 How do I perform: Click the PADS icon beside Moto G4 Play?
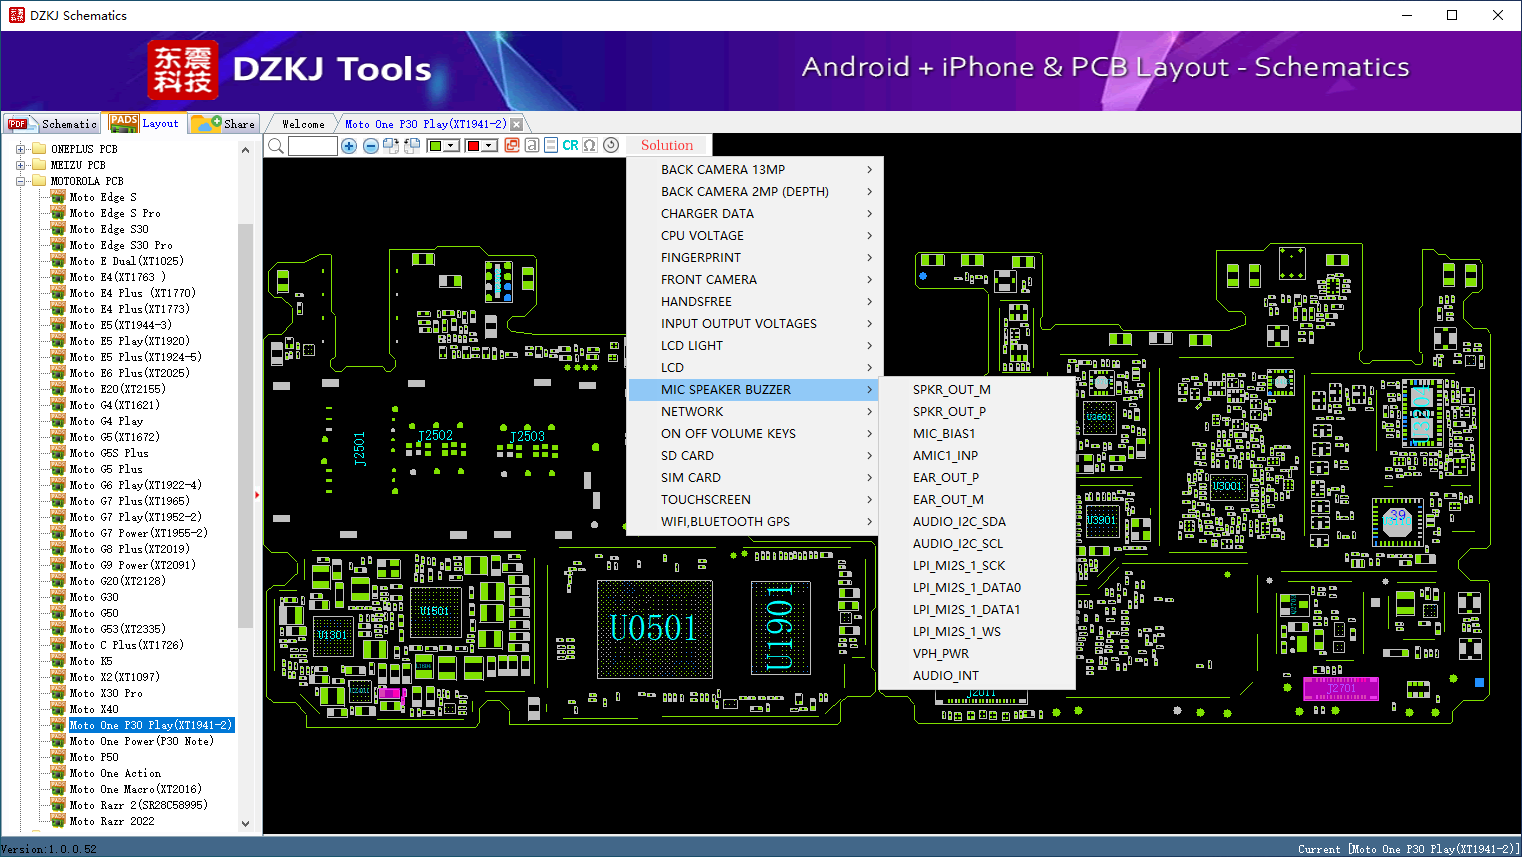pos(58,421)
